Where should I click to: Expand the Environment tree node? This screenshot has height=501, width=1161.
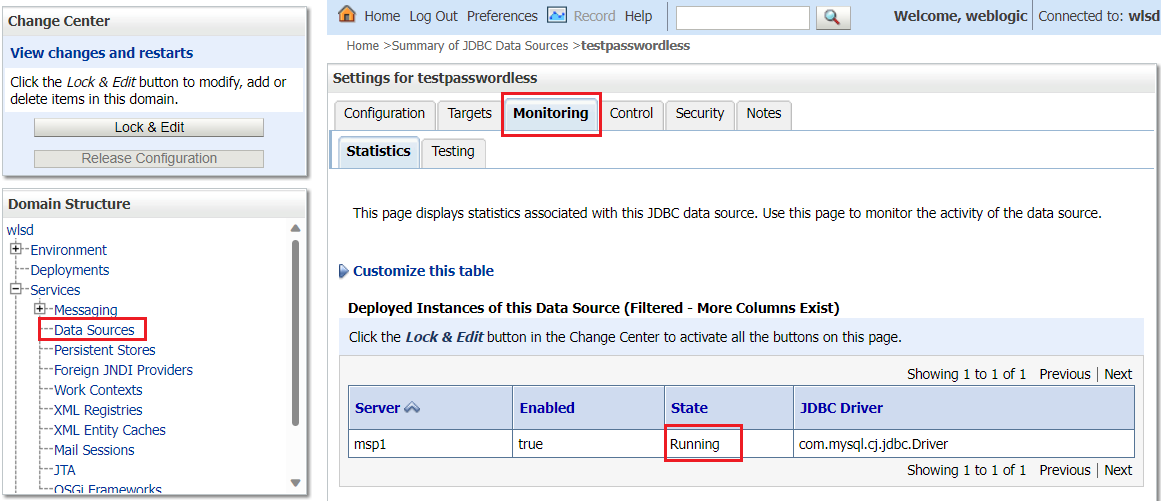[16, 249]
